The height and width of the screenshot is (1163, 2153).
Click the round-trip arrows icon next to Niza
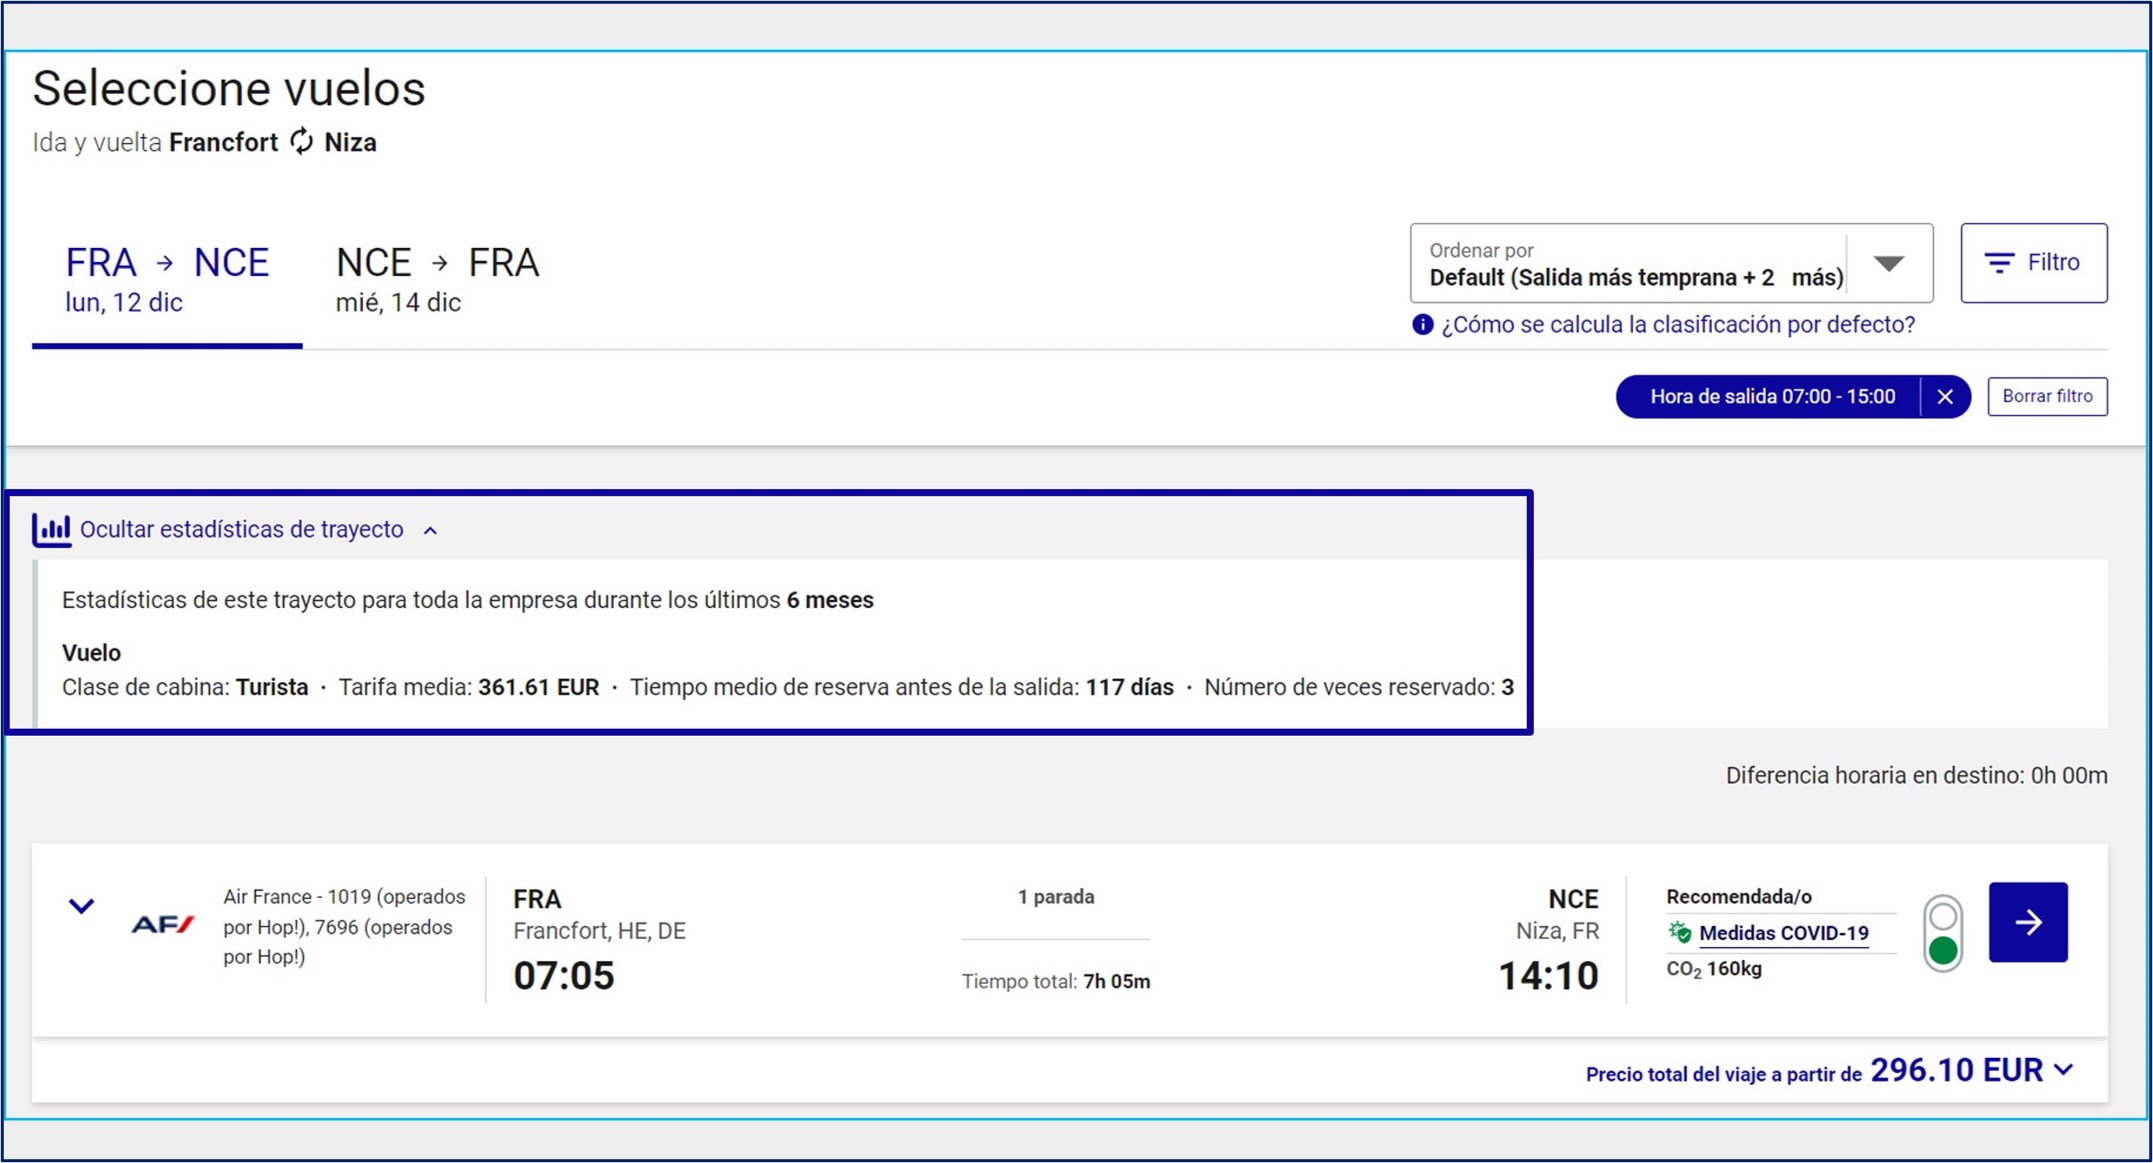click(x=301, y=142)
